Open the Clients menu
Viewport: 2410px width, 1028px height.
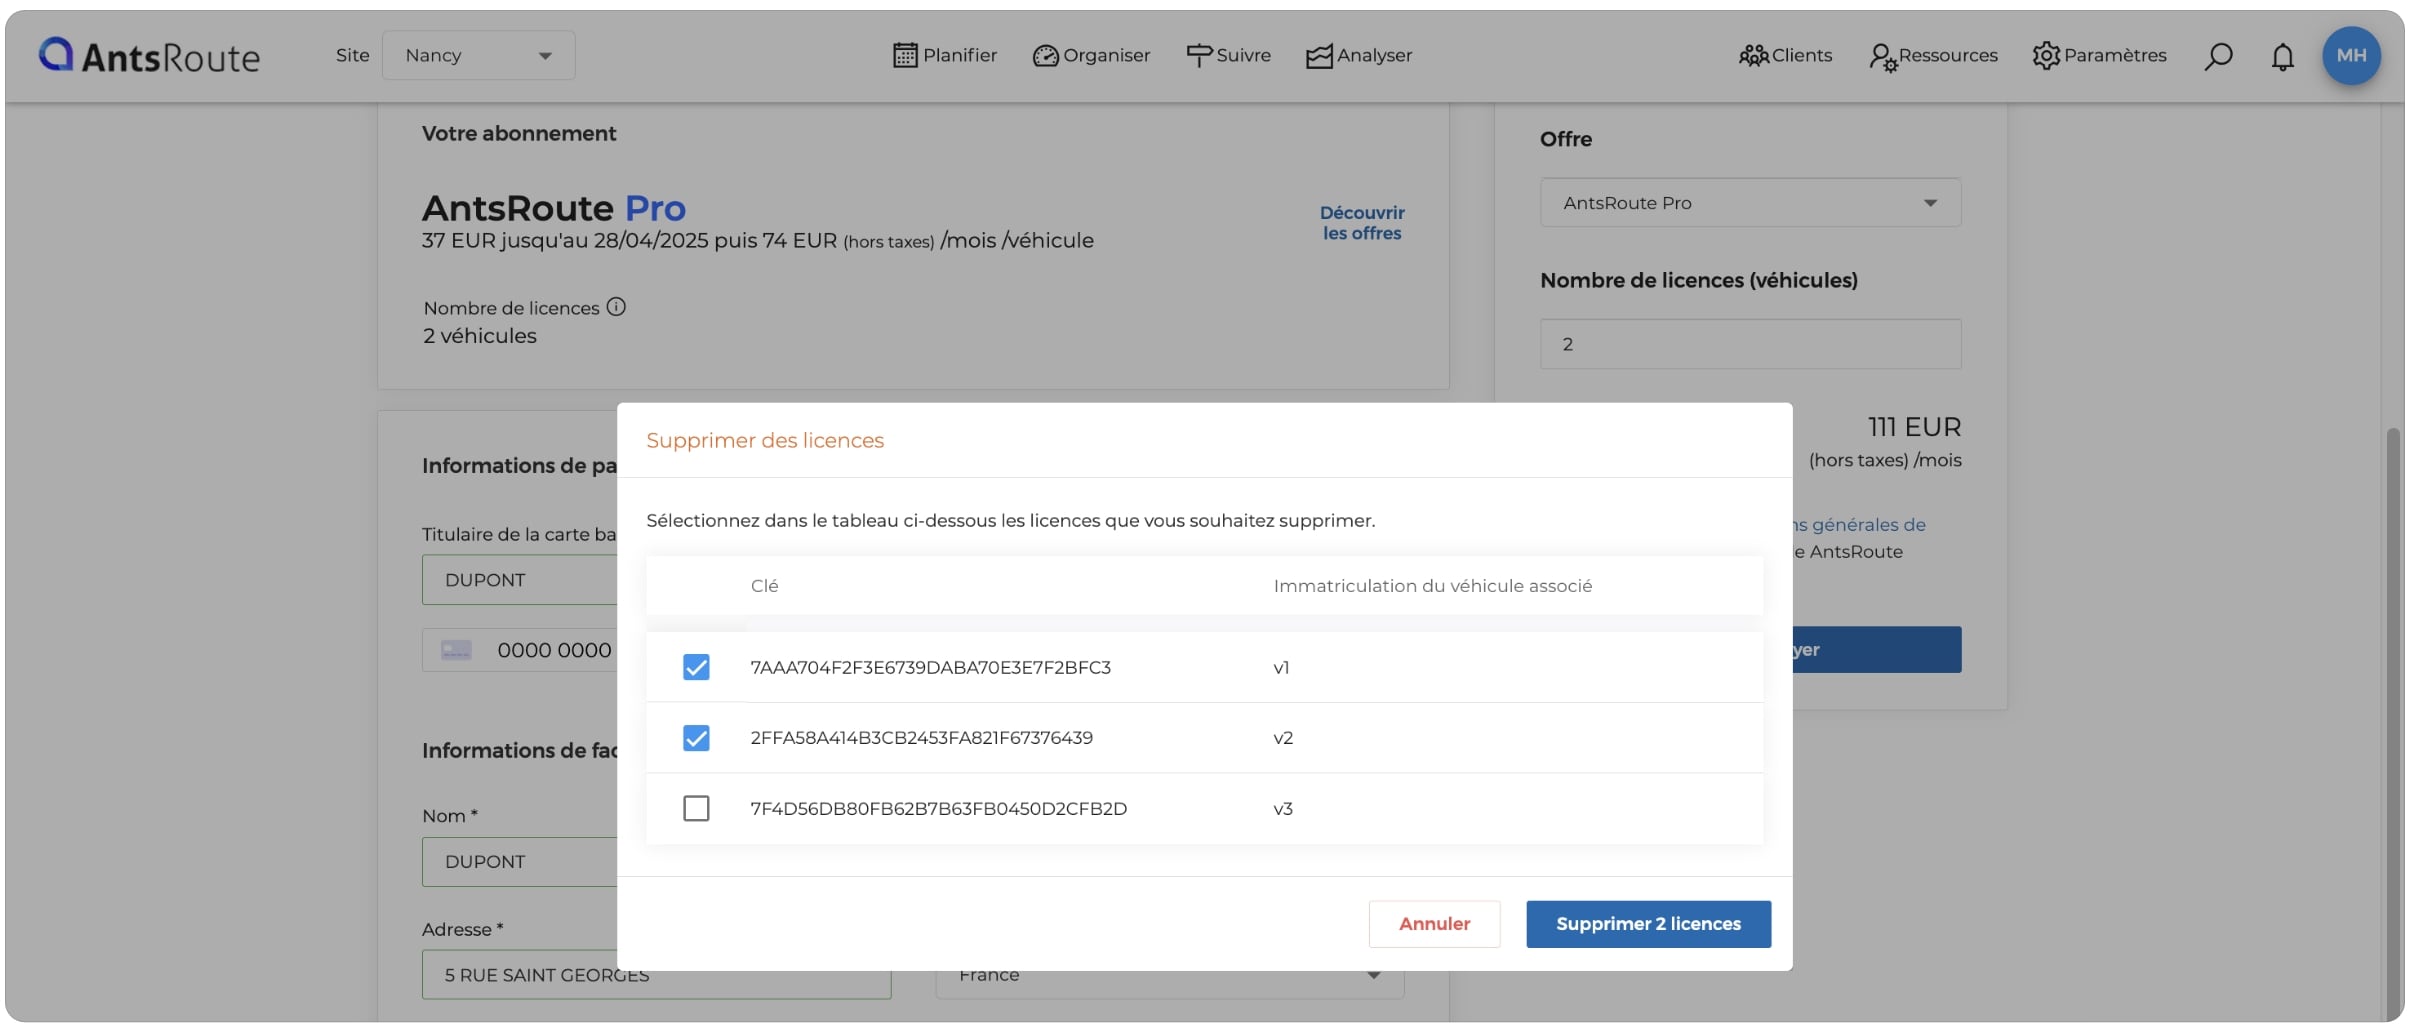1785,55
